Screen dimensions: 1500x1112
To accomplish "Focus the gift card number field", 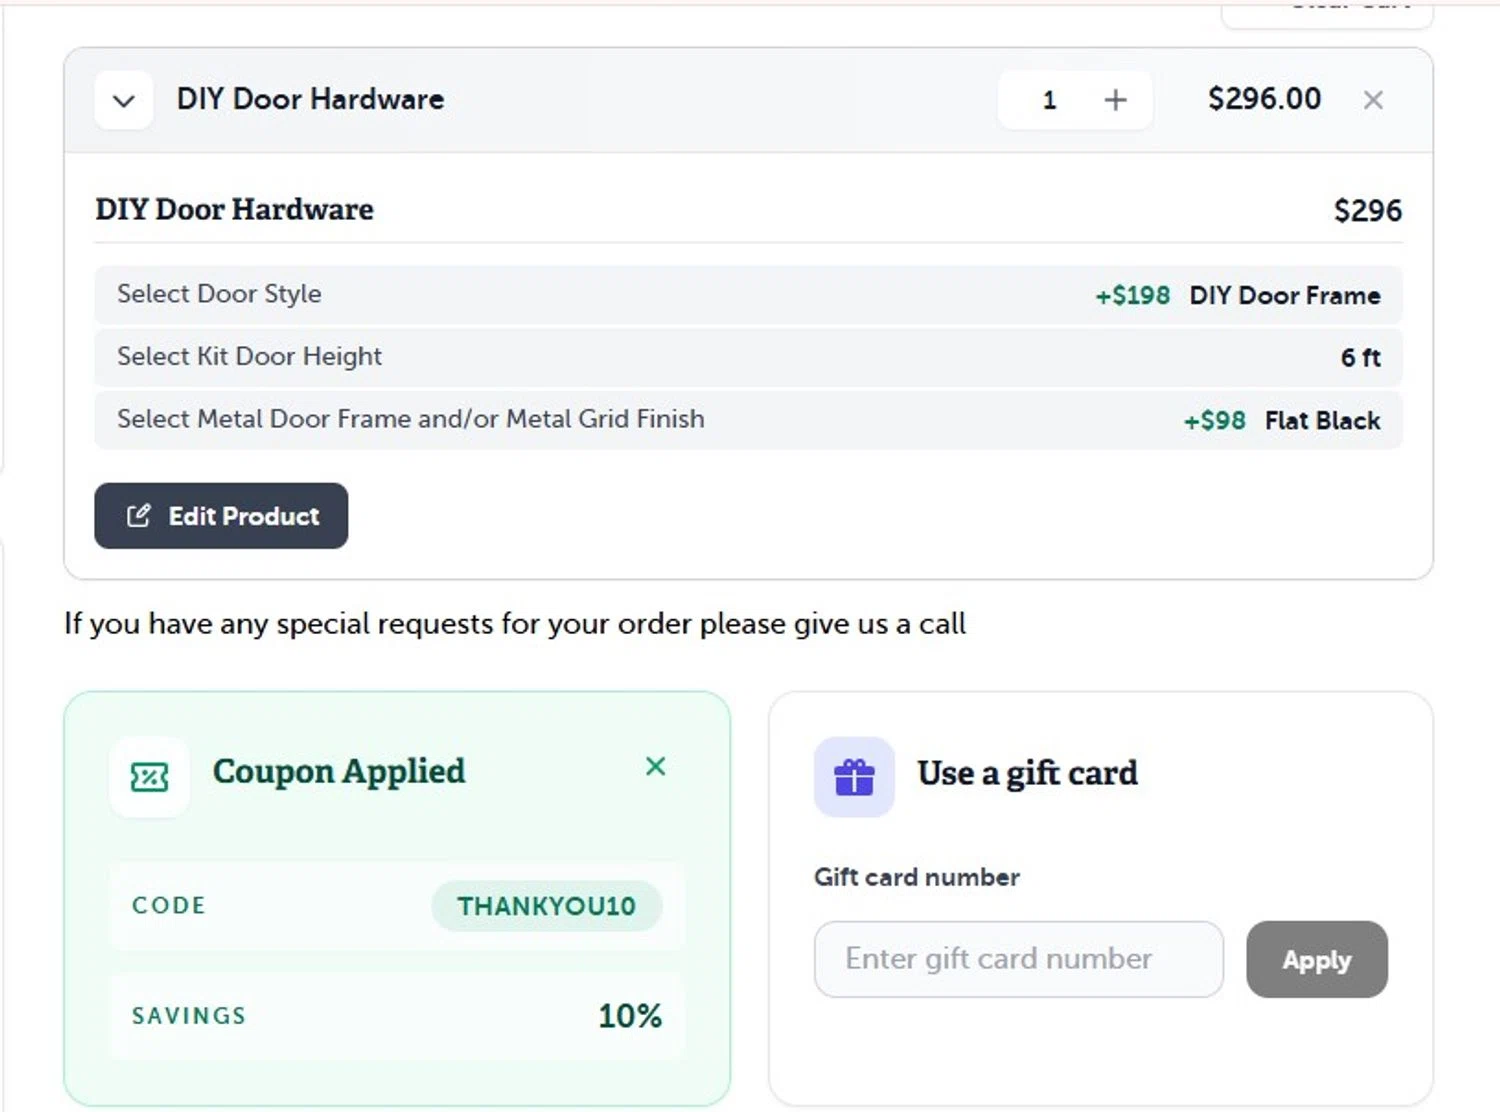I will [1019, 959].
